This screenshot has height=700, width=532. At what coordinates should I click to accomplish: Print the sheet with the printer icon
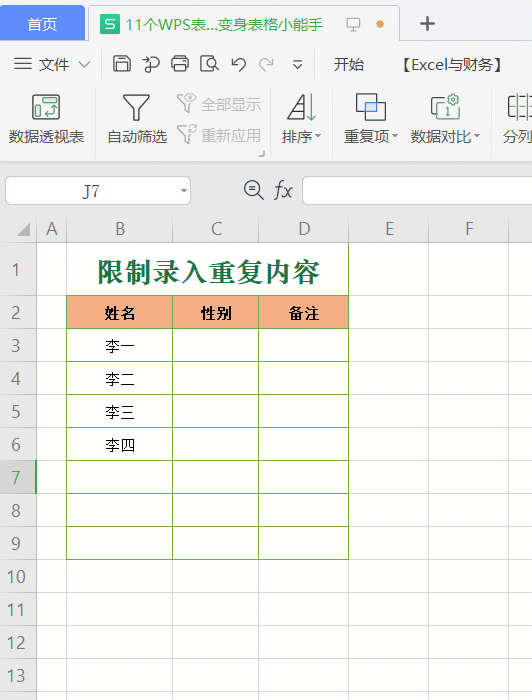point(180,64)
